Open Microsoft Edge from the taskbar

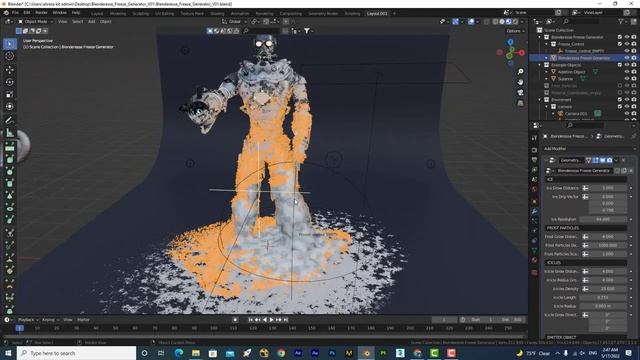(x=179, y=353)
